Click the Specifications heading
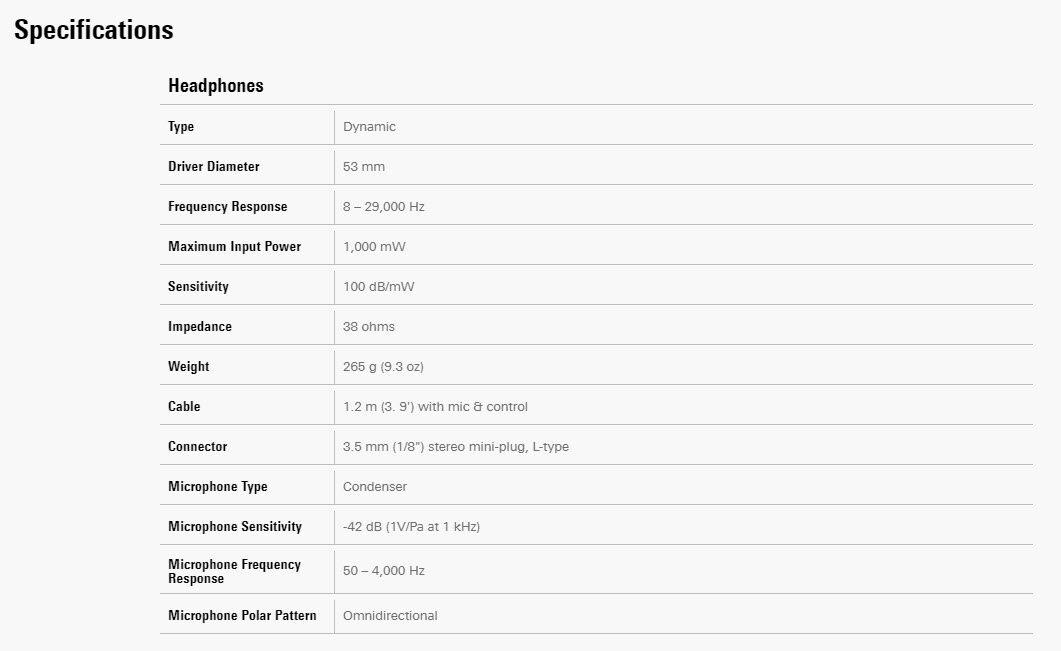Image resolution: width=1061 pixels, height=651 pixels. [x=93, y=30]
